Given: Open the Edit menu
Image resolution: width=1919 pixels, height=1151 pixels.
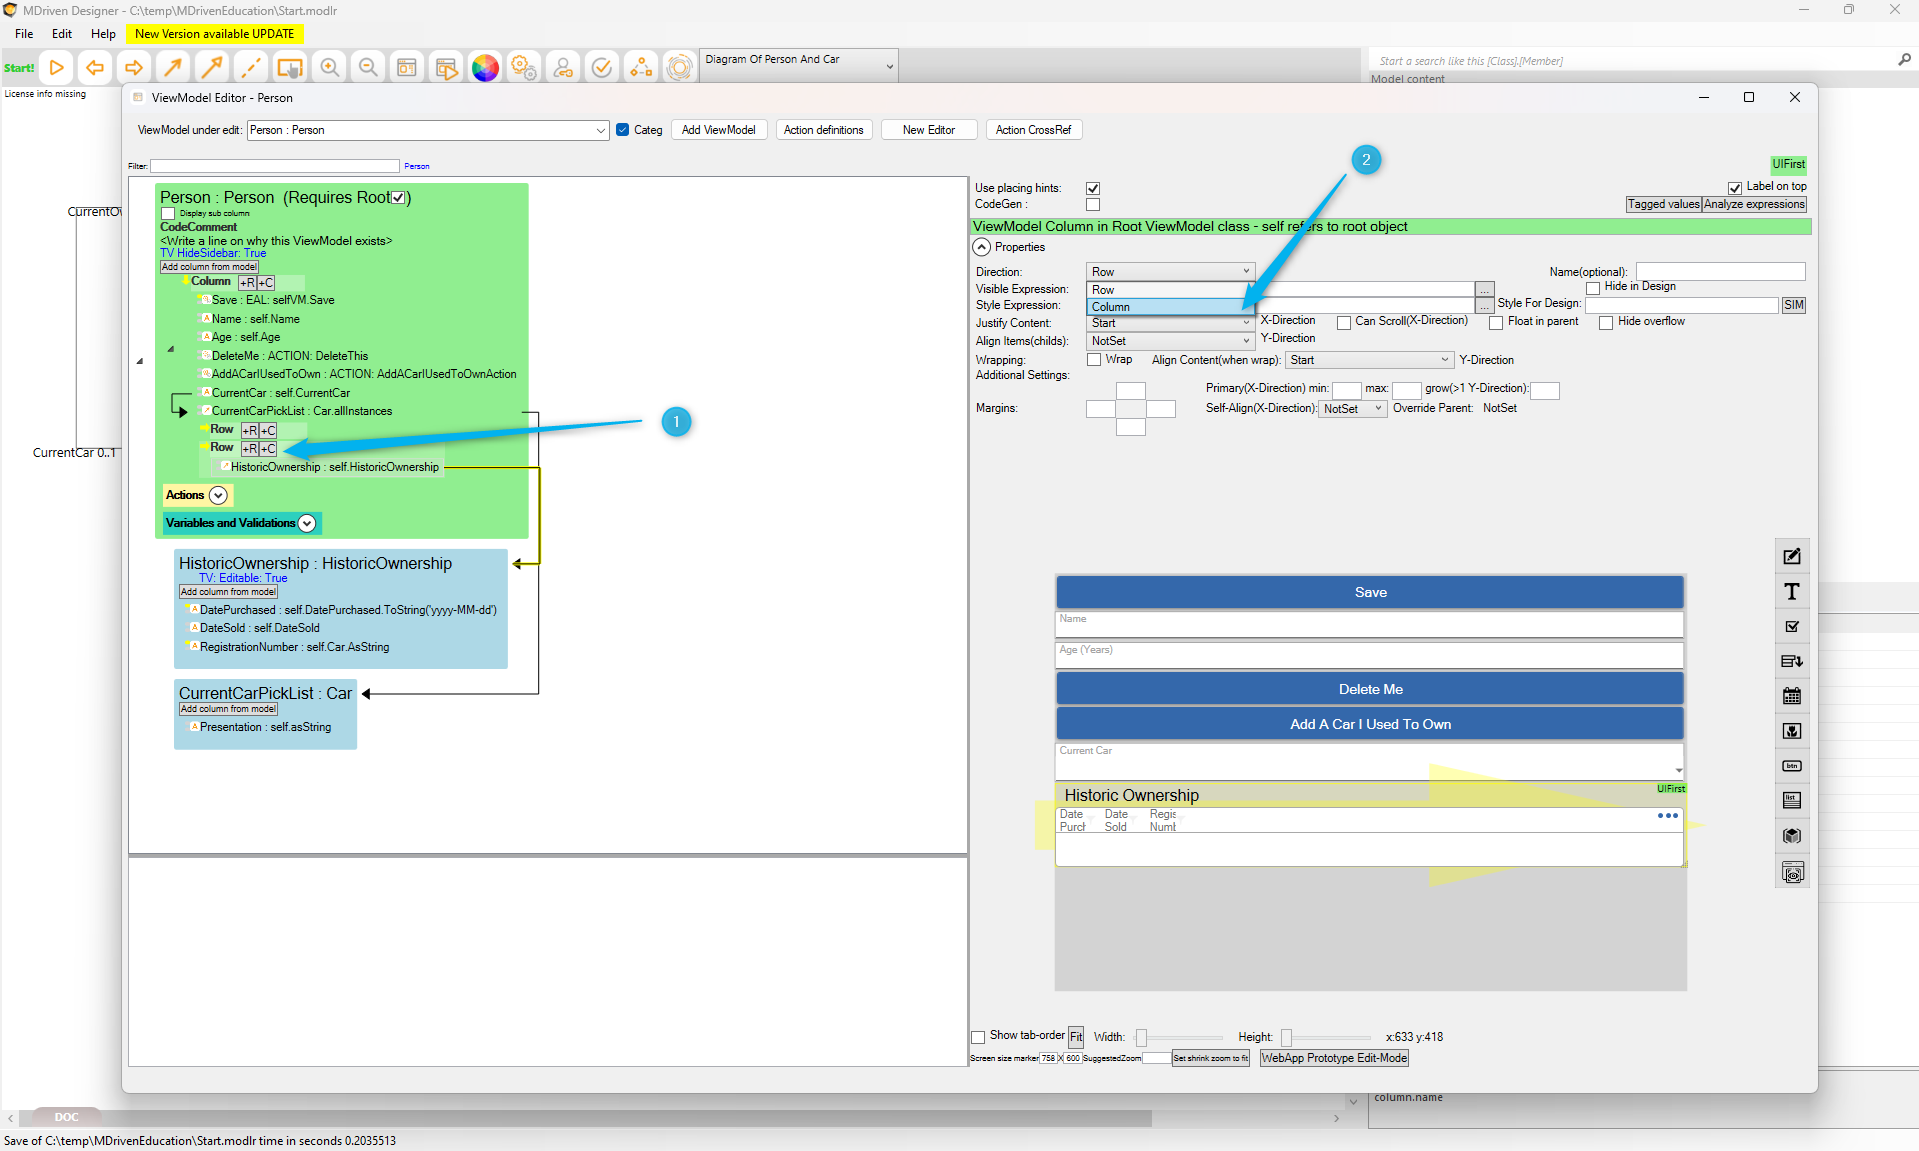Looking at the screenshot, I should tap(62, 33).
